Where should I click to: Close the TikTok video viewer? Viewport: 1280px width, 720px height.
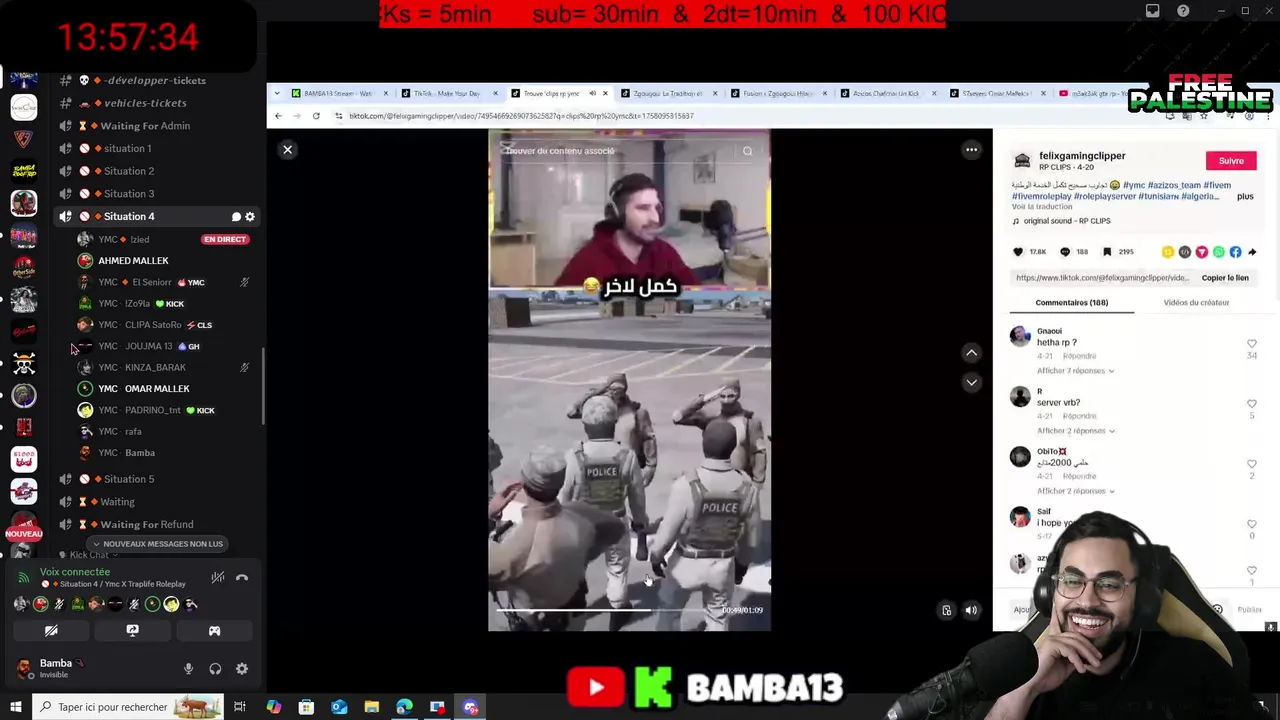pyautogui.click(x=287, y=150)
